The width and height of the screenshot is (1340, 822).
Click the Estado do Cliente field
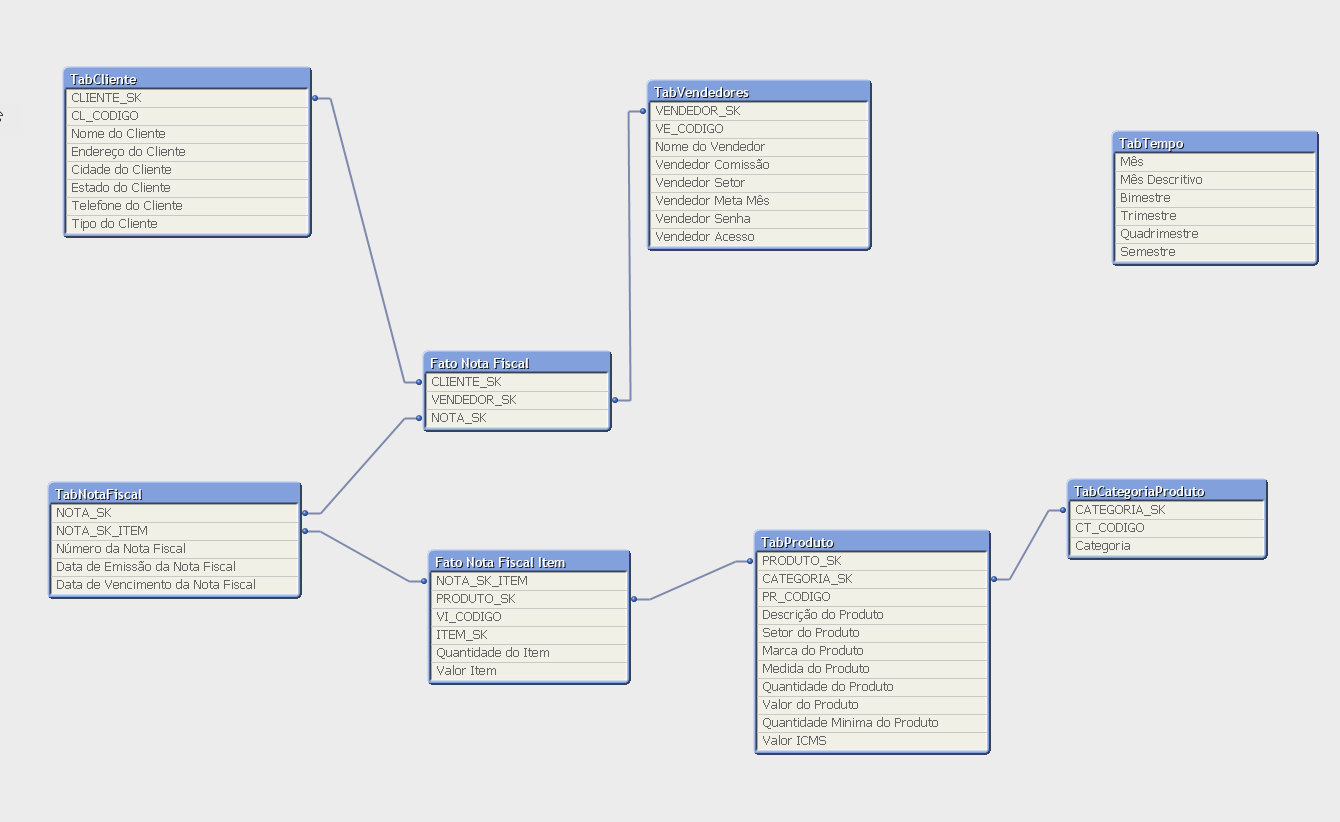187,188
